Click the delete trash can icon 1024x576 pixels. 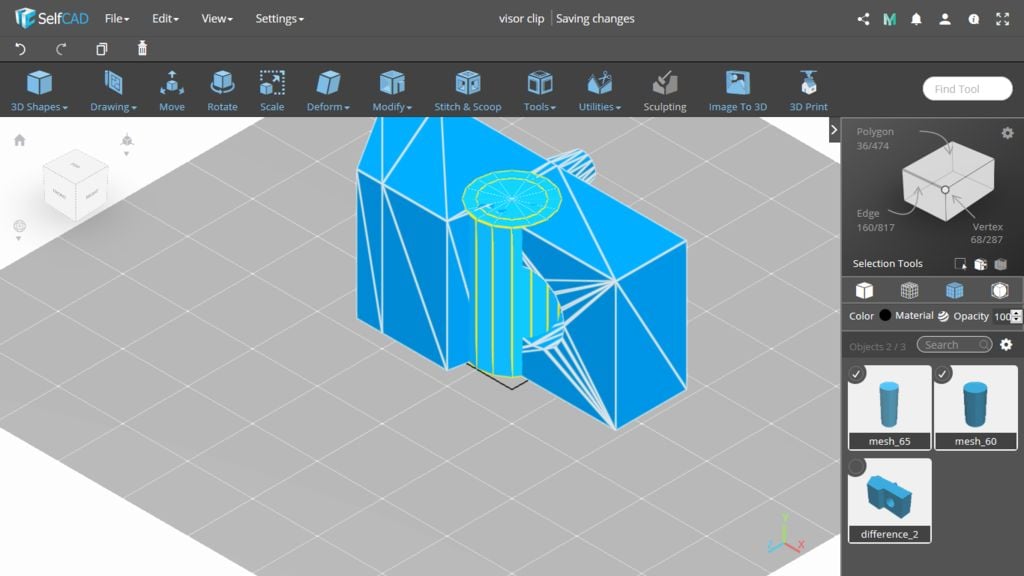[x=142, y=49]
